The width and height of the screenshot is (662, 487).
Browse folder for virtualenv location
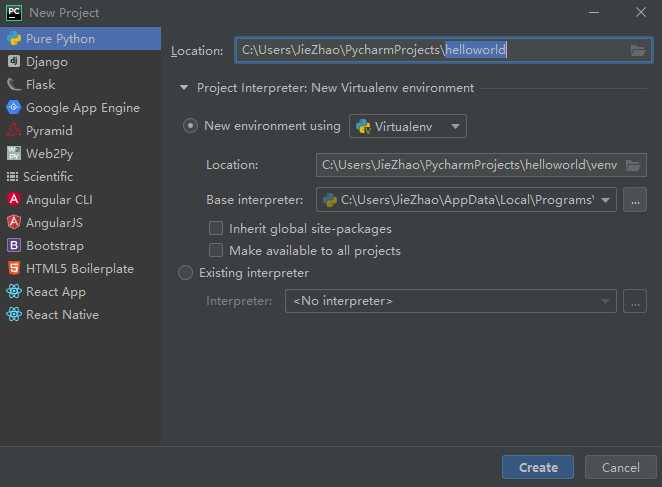[632, 165]
